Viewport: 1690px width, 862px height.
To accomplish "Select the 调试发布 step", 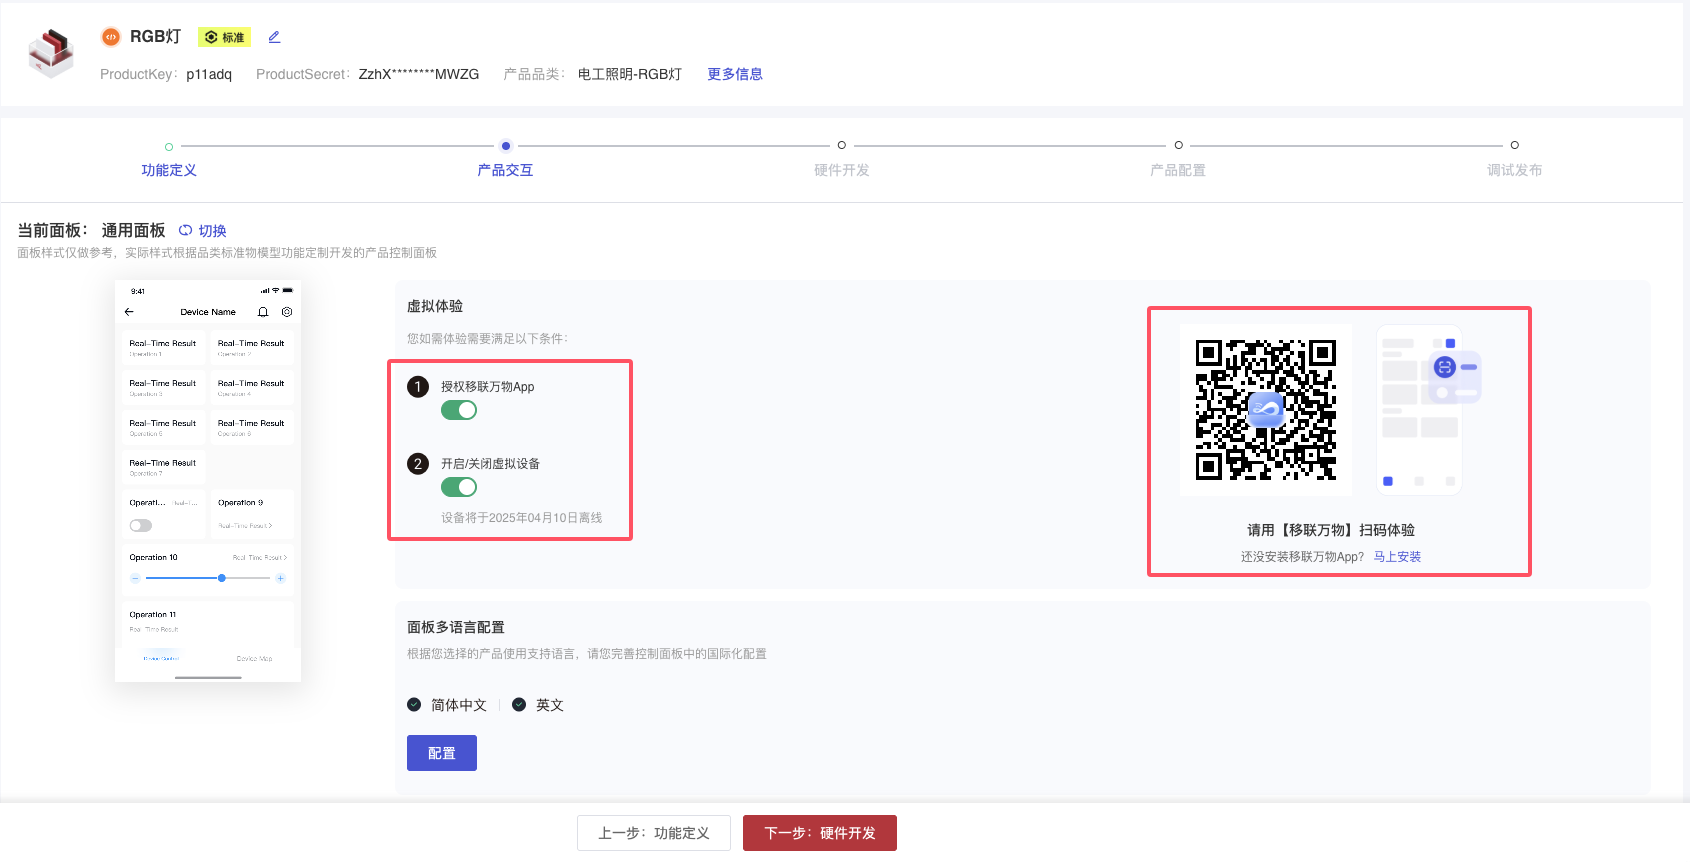I will pos(1514,170).
